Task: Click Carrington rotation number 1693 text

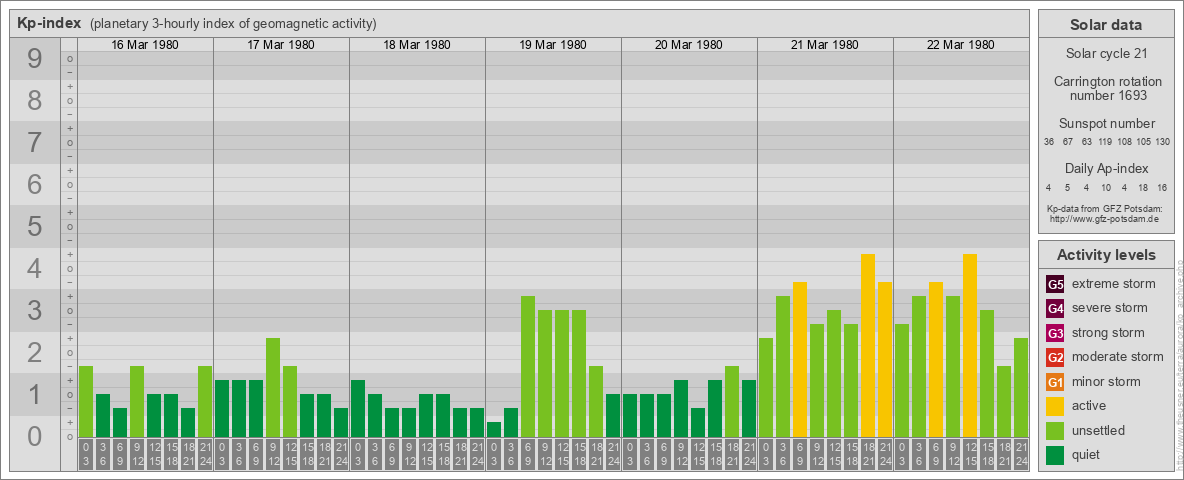Action: coord(1107,88)
